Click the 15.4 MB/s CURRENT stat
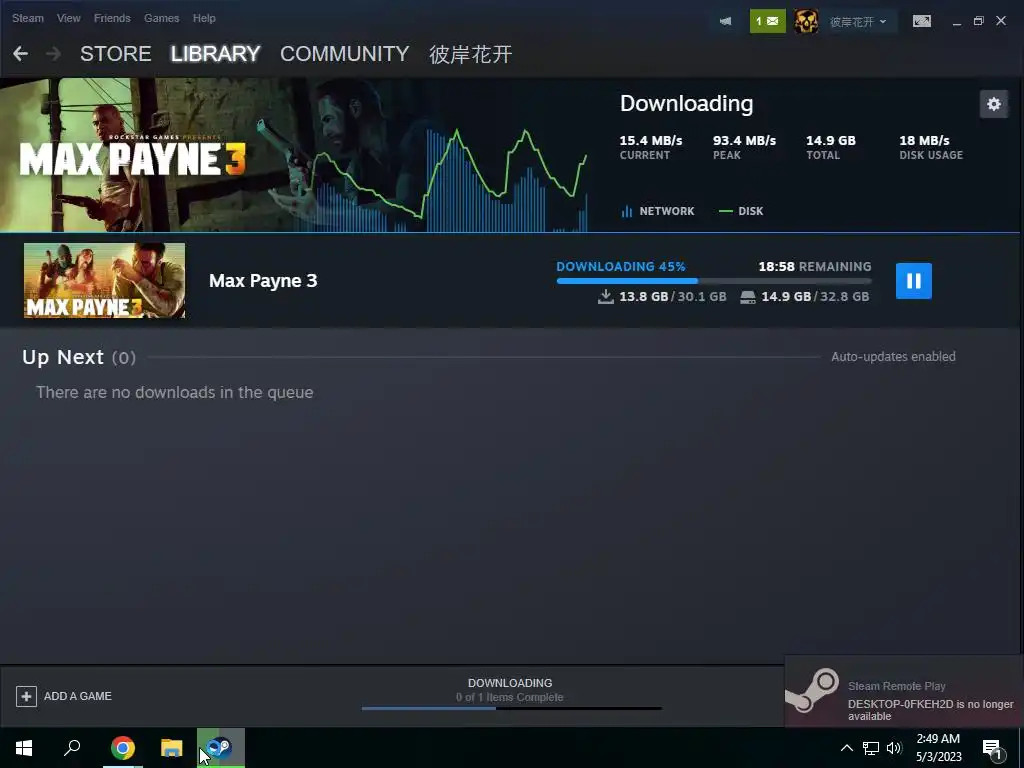Image resolution: width=1024 pixels, height=768 pixels. pos(650,147)
